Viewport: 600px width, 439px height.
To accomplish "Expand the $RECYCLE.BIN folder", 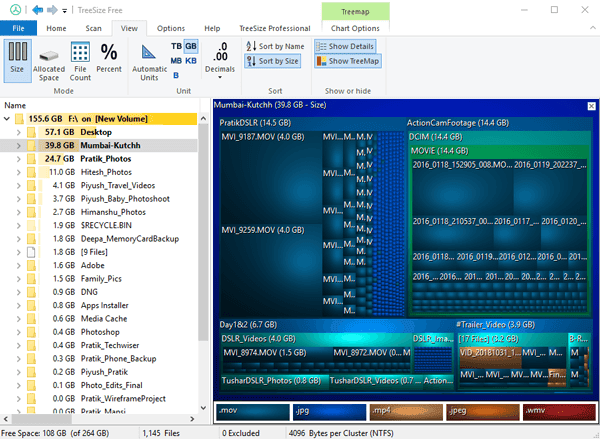I will pos(18,225).
